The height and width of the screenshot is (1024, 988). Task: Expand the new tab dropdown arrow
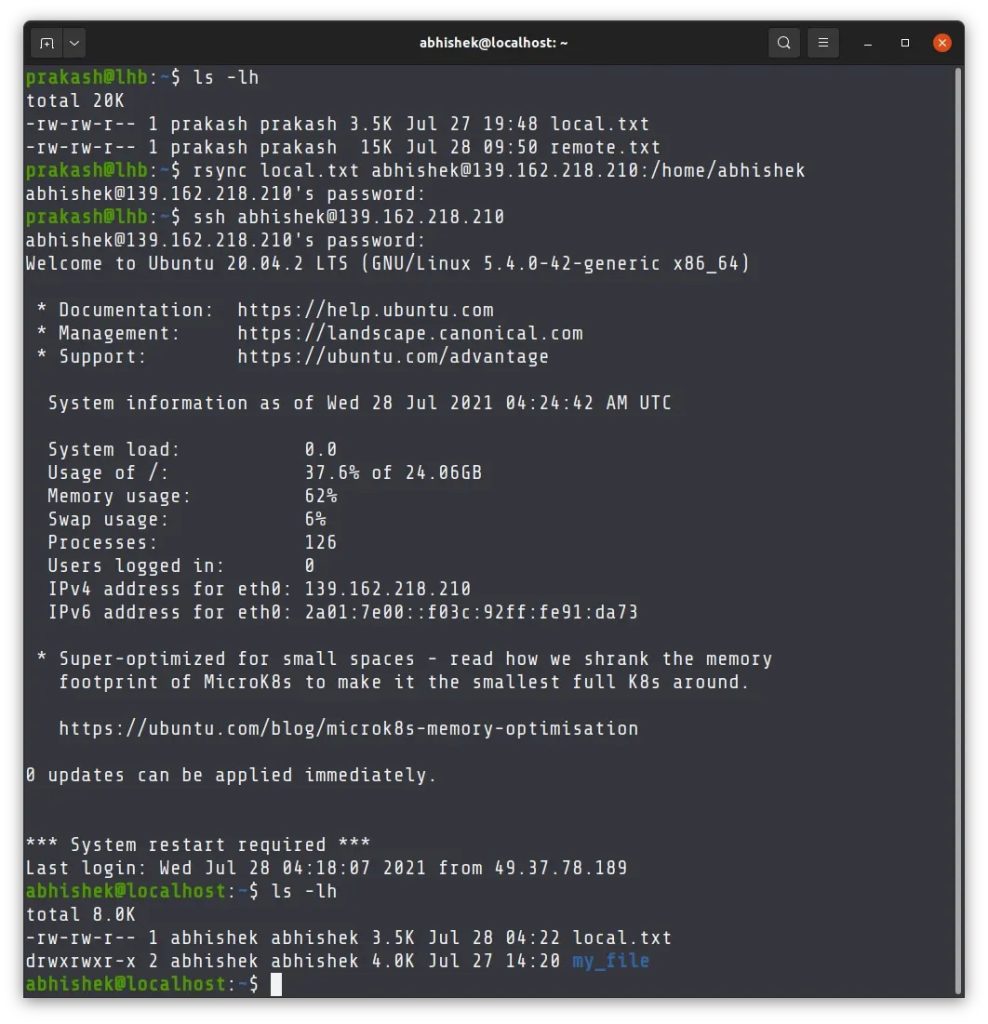tap(75, 43)
